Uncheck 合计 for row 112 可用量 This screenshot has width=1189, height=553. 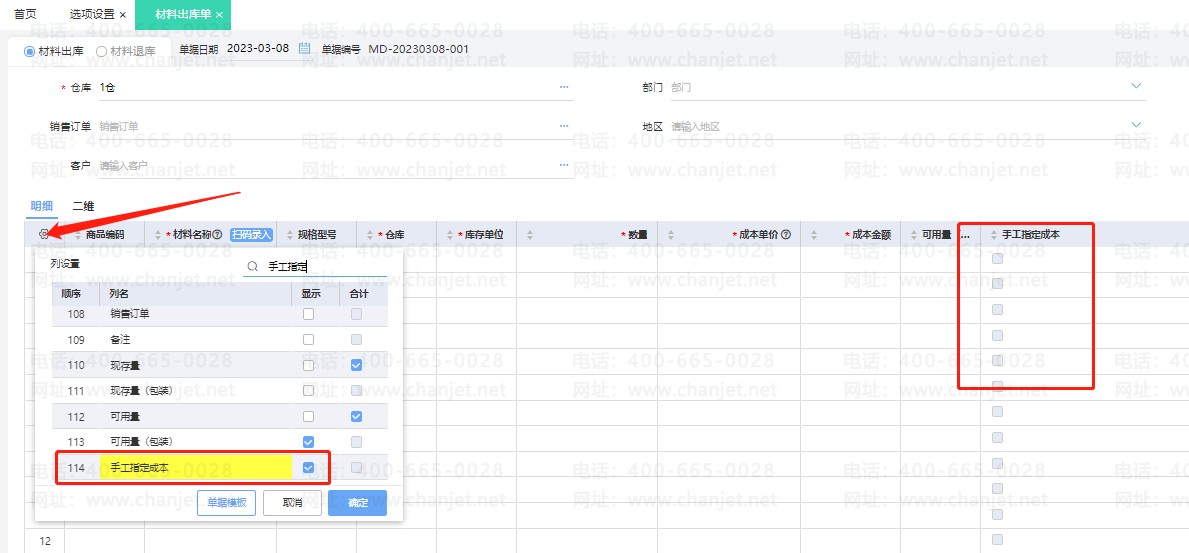(356, 416)
